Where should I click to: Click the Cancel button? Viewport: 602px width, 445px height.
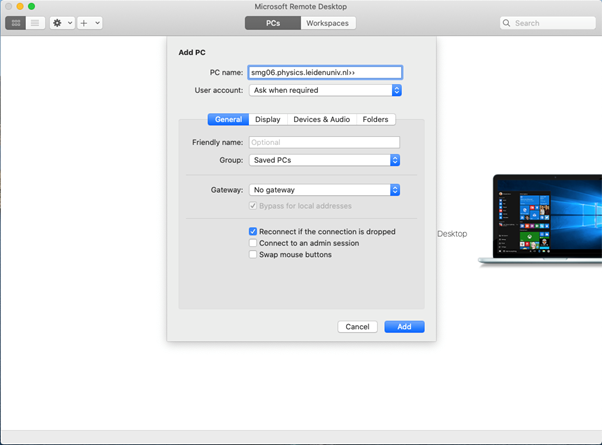(357, 327)
